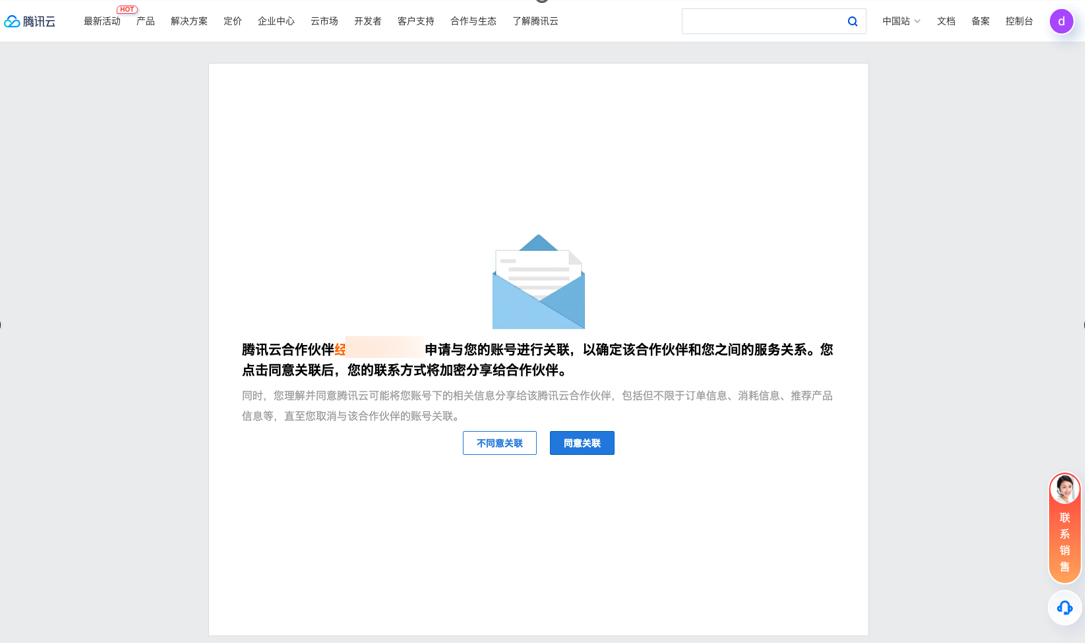Open the 了解腾讯云 menu
Viewport: 1085px width, 643px height.
point(535,21)
